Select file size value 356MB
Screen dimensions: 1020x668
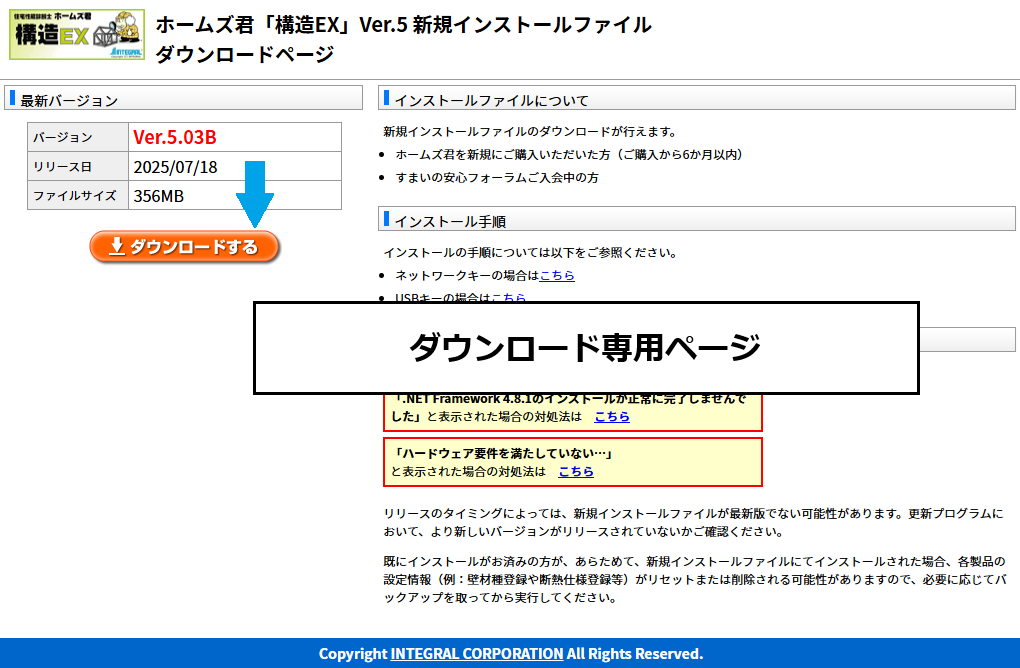[159, 196]
